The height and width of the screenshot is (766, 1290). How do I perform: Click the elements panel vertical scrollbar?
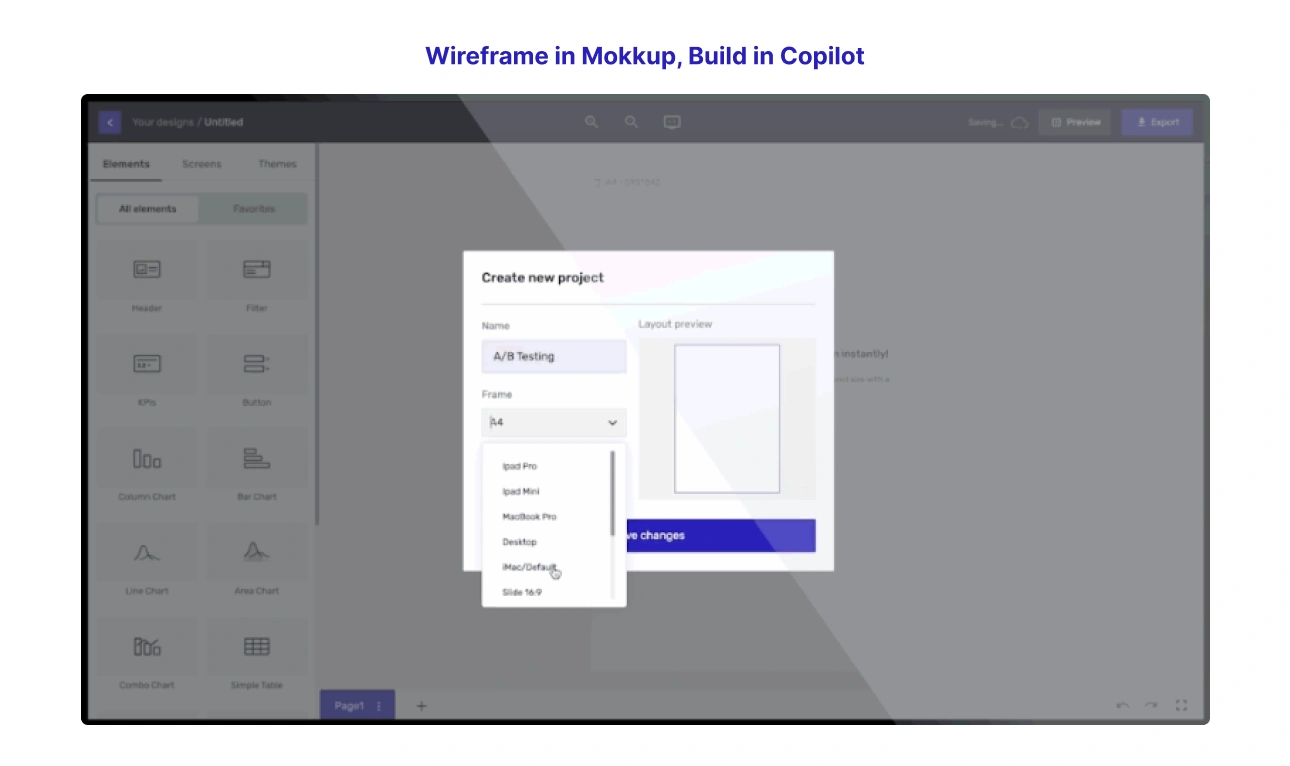(x=317, y=335)
